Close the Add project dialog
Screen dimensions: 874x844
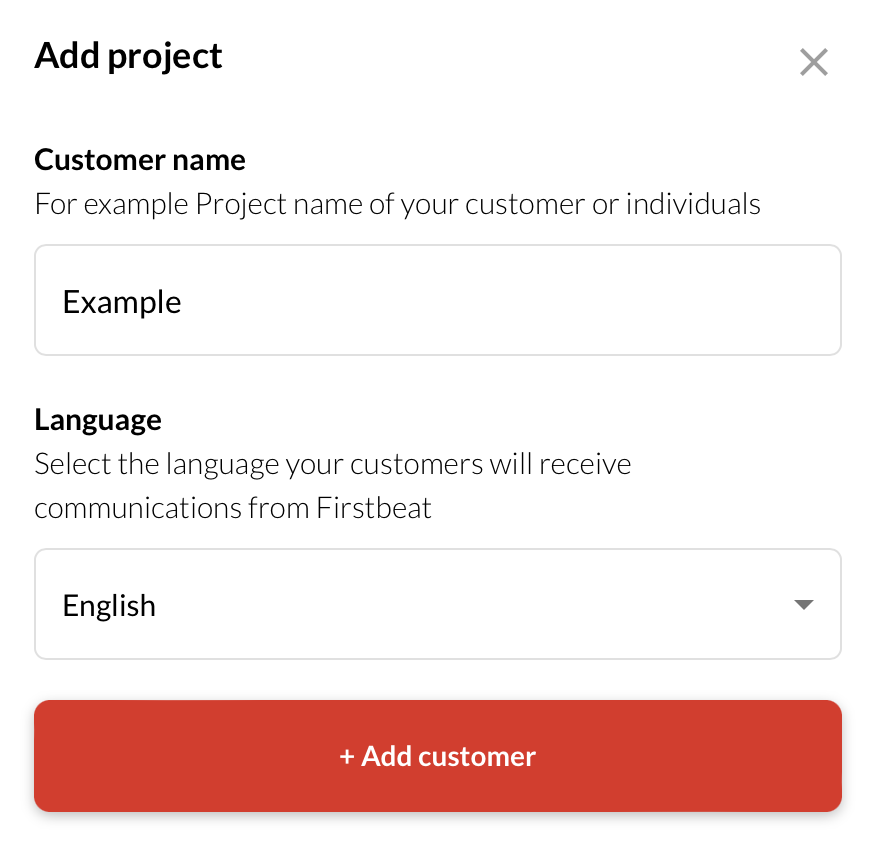(x=814, y=63)
